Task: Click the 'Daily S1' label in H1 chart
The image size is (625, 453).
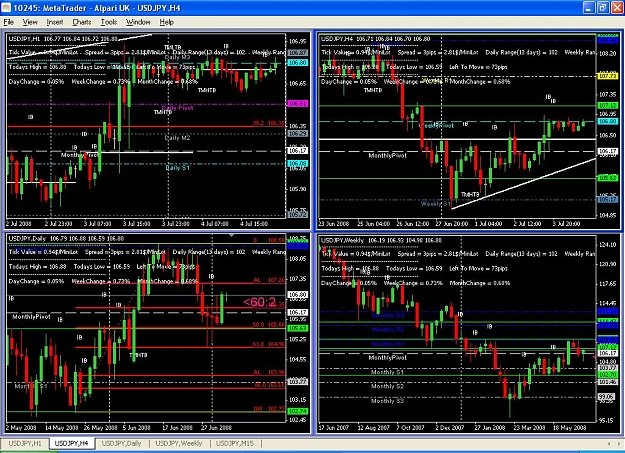Action: [177, 167]
